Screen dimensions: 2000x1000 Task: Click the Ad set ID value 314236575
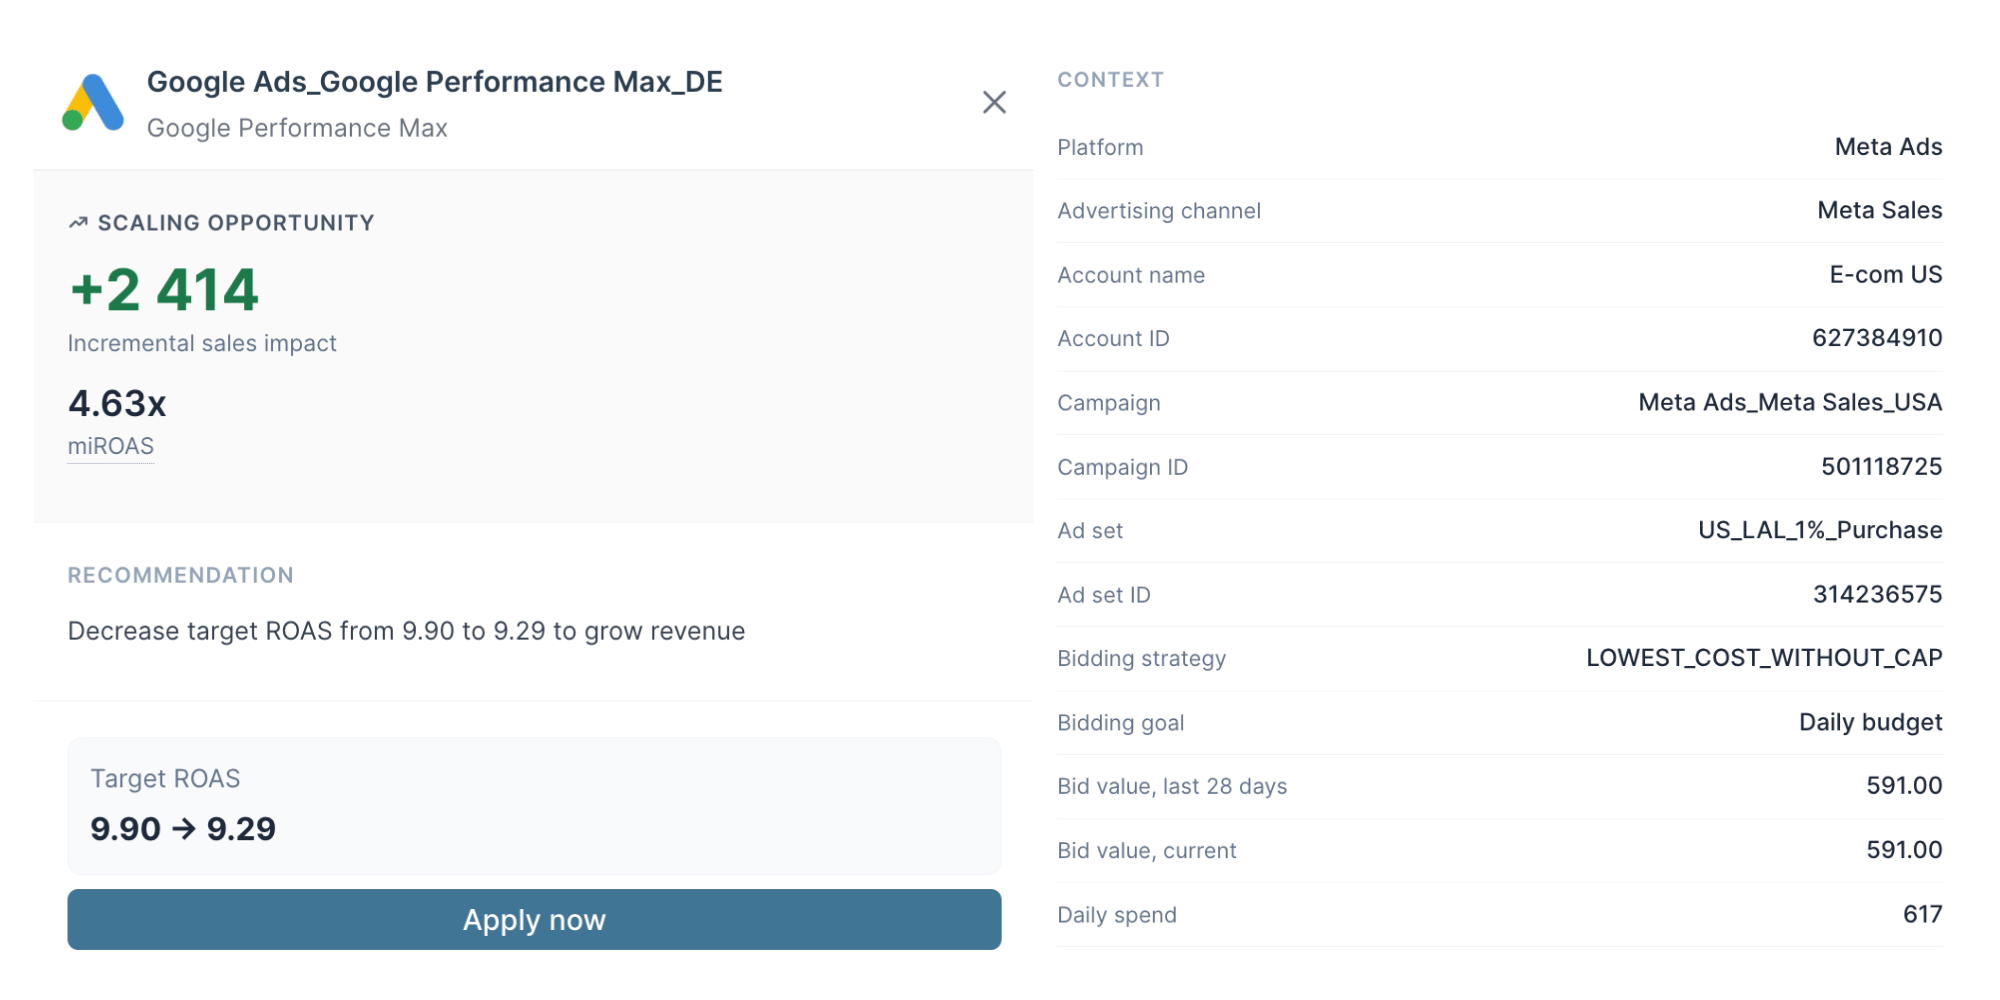tap(1877, 594)
